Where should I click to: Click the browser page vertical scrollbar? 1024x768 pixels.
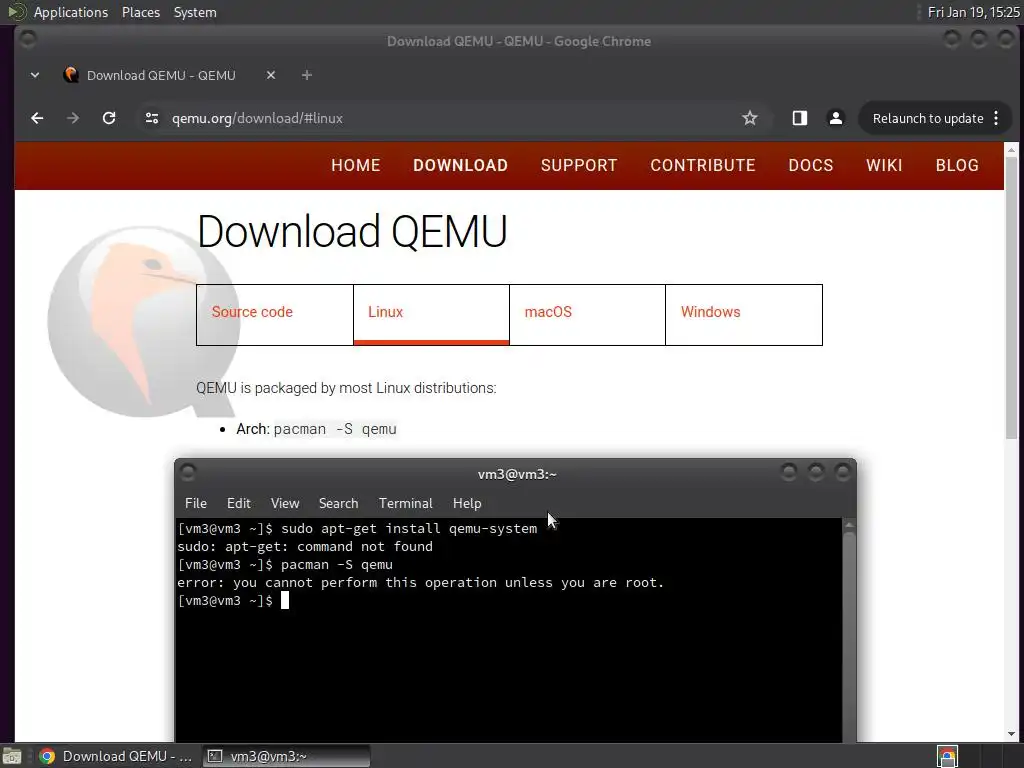(1012, 296)
